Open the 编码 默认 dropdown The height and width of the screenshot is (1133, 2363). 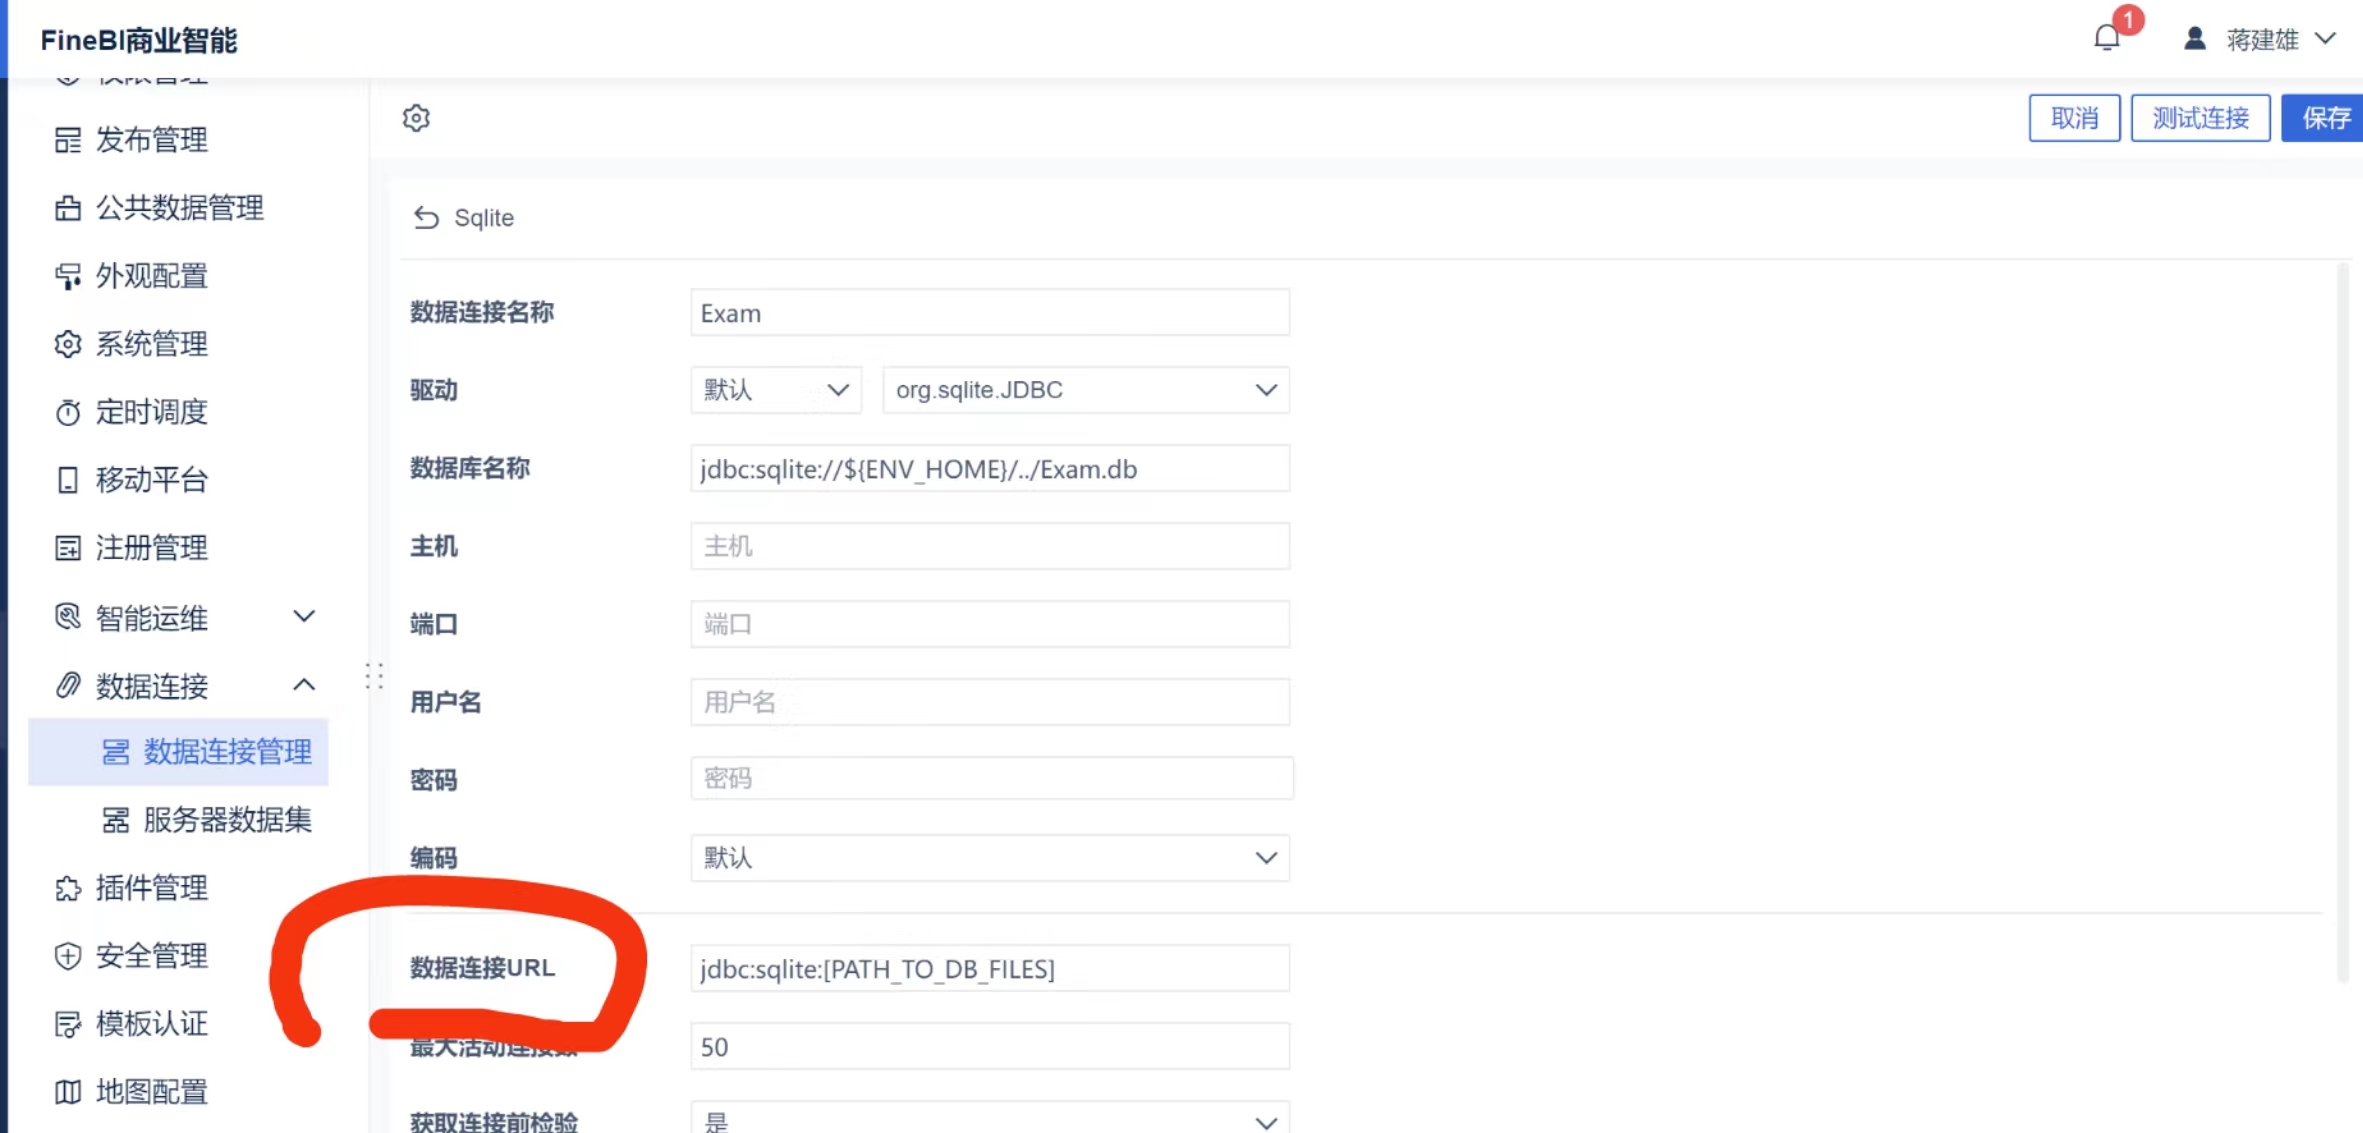(990, 858)
